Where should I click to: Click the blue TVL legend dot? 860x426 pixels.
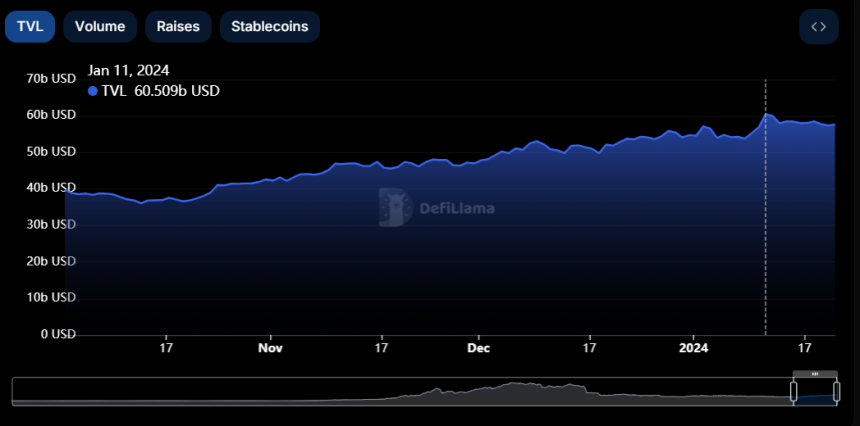93,91
